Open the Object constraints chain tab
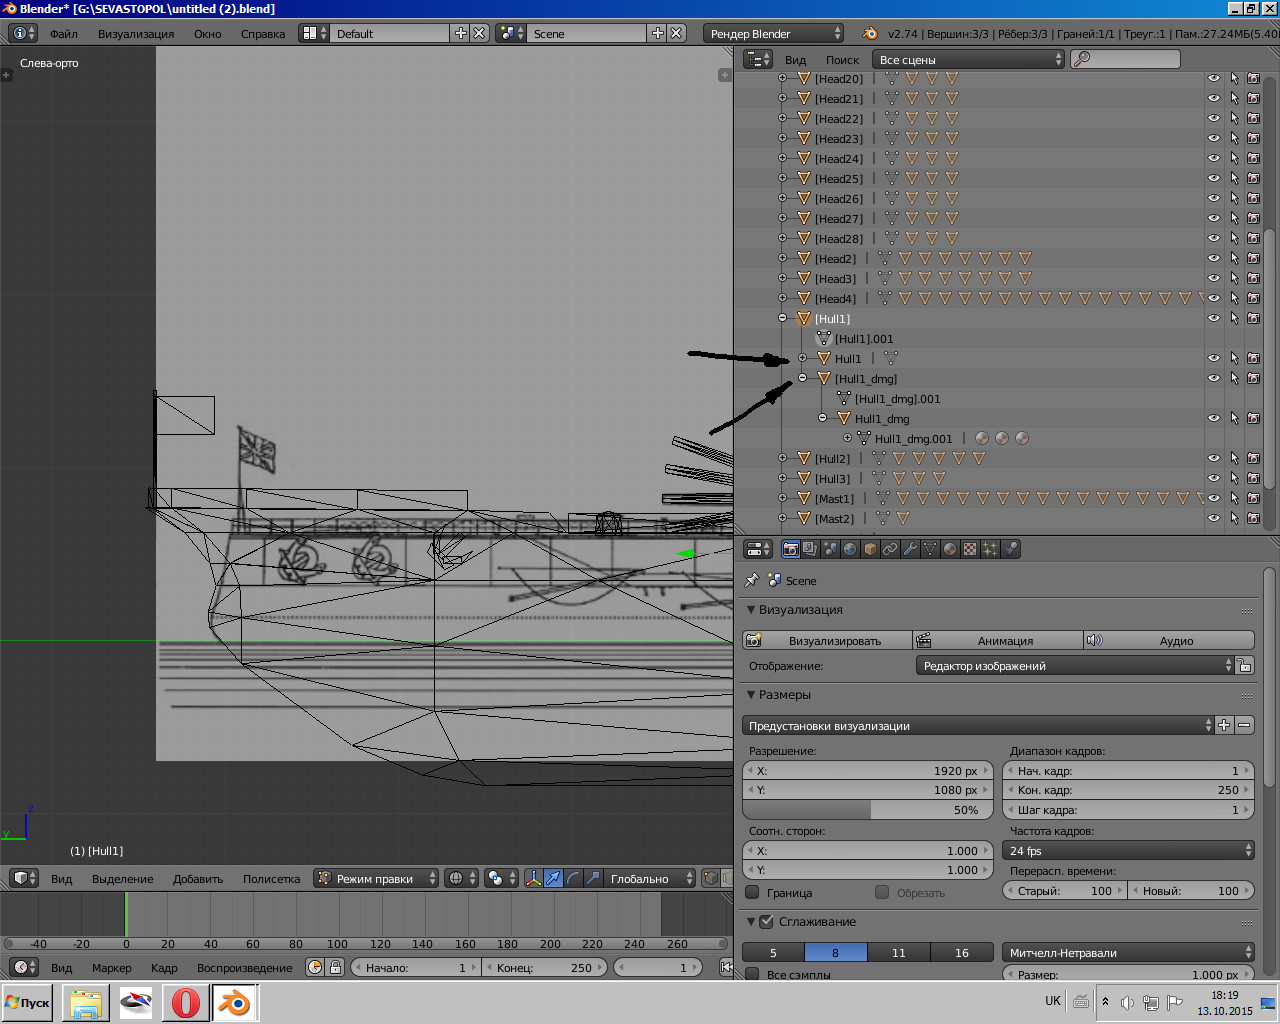Image resolution: width=1280 pixels, height=1024 pixels. [x=890, y=549]
